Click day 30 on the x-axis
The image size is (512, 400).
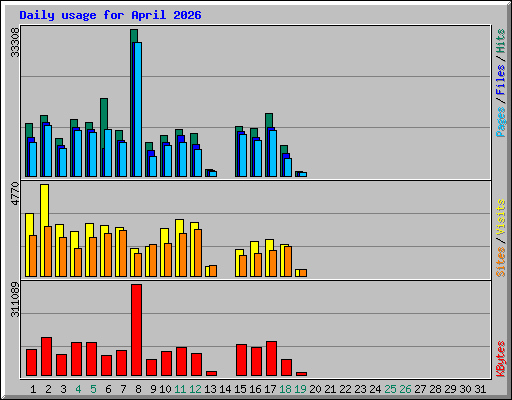(x=465, y=389)
